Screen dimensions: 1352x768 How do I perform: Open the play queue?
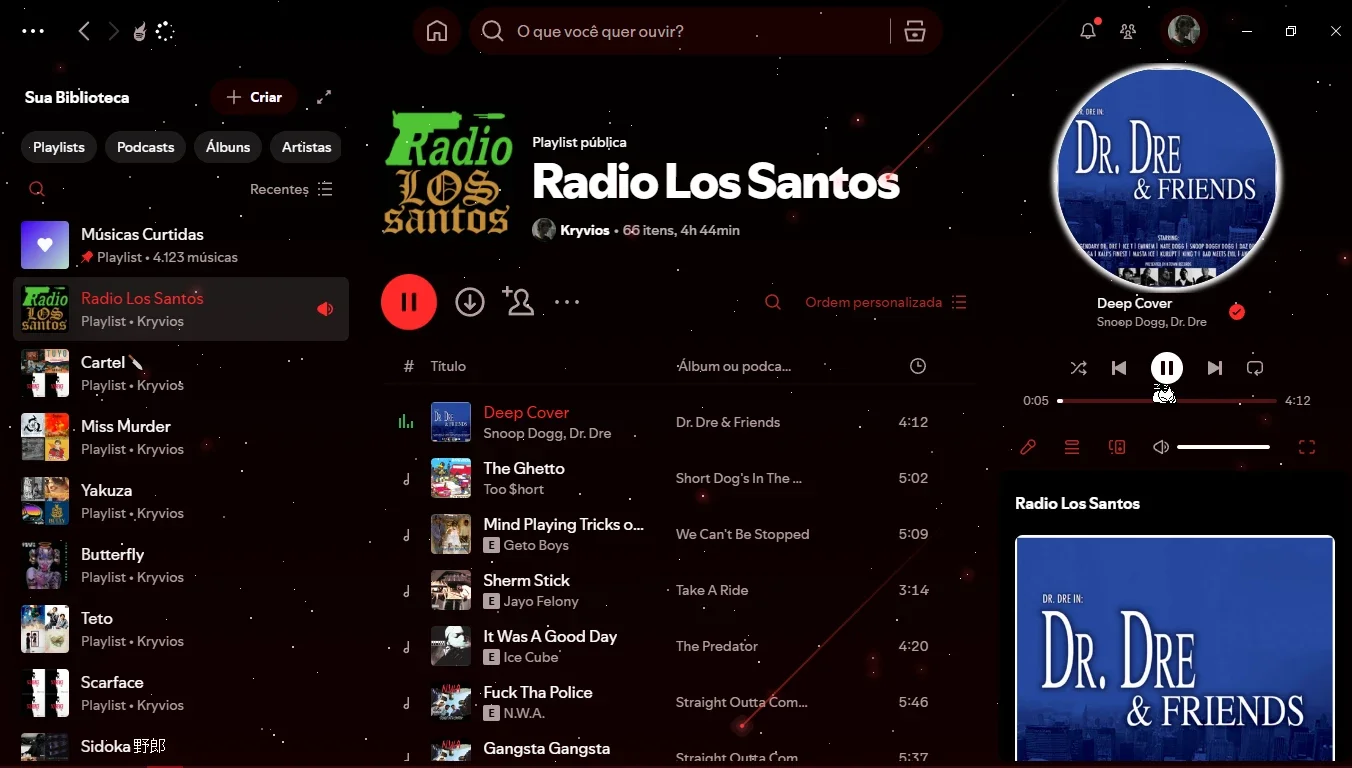point(1072,447)
